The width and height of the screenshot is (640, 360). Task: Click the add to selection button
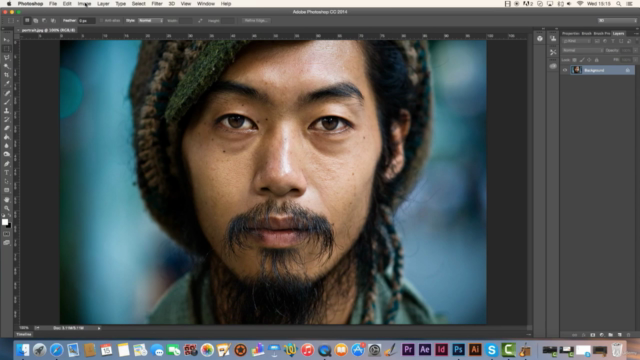(x=36, y=20)
